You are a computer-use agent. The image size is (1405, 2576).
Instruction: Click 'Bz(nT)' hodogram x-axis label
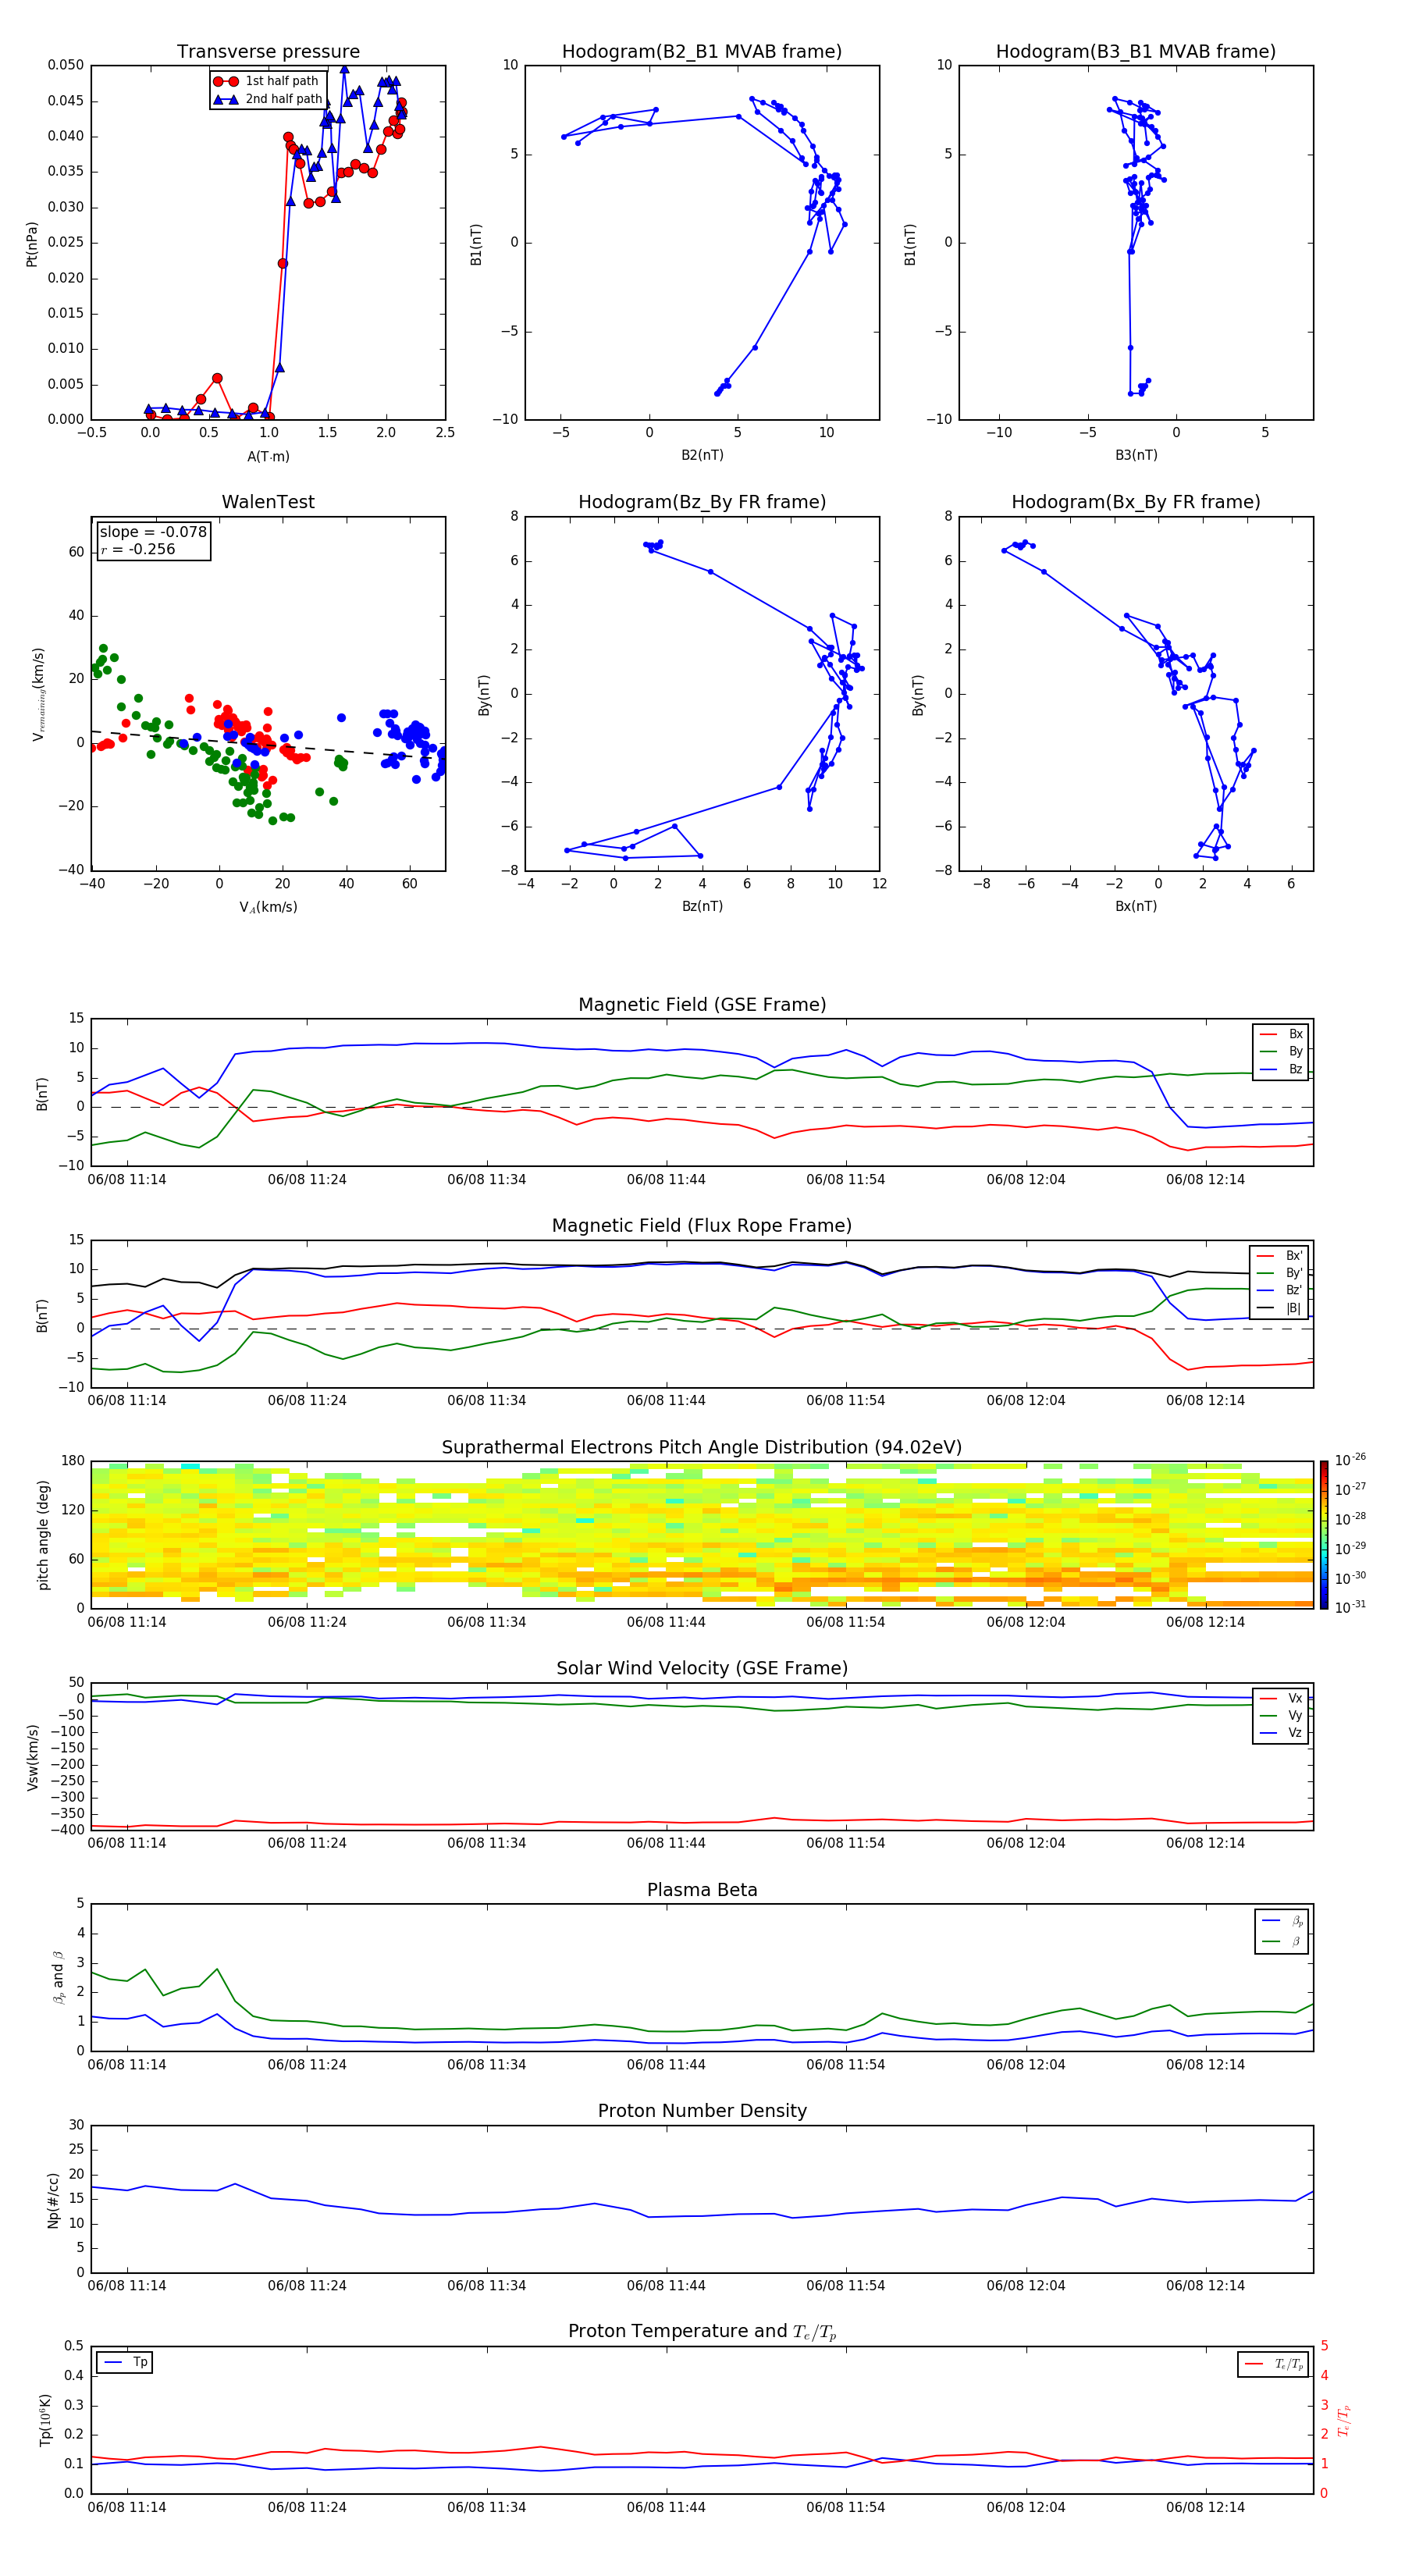tap(702, 906)
